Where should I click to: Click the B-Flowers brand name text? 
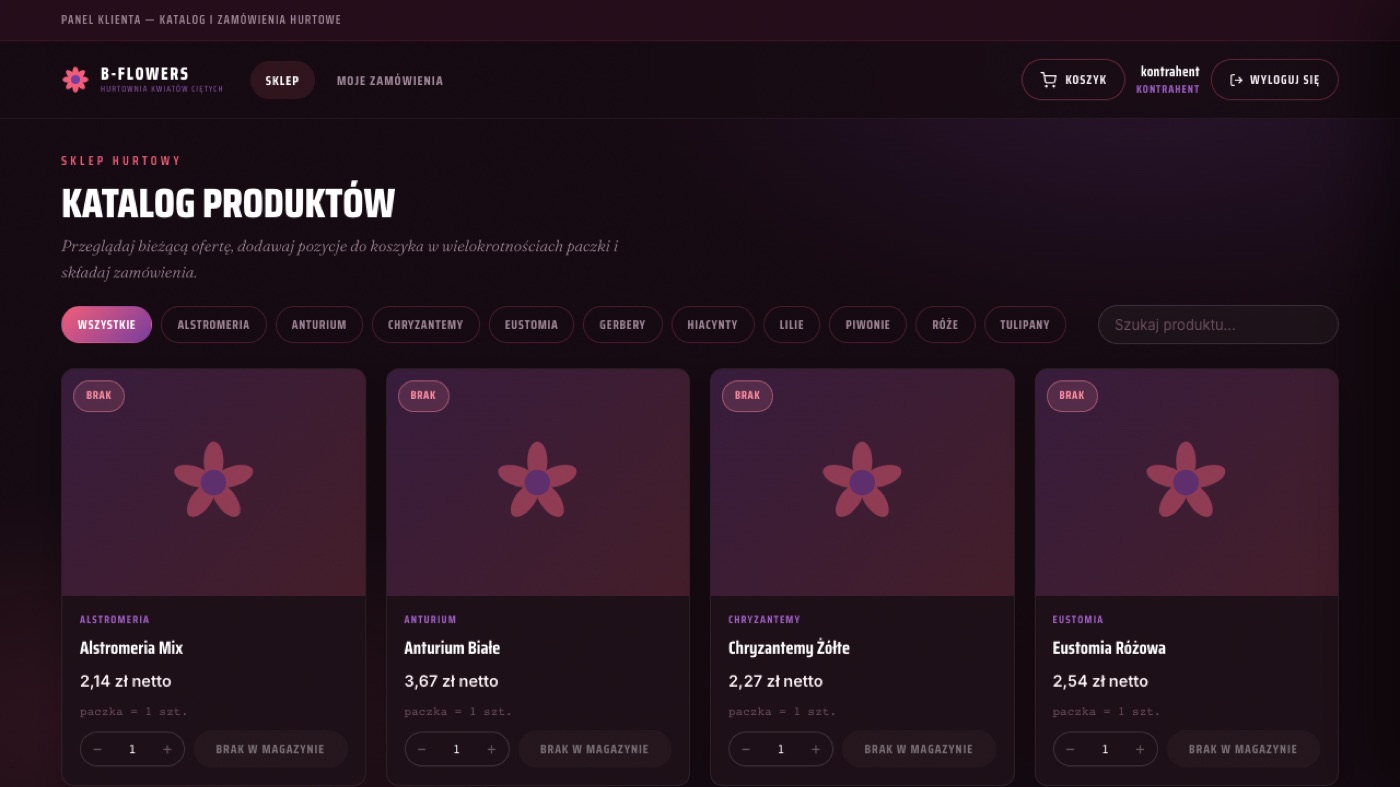pyautogui.click(x=145, y=74)
